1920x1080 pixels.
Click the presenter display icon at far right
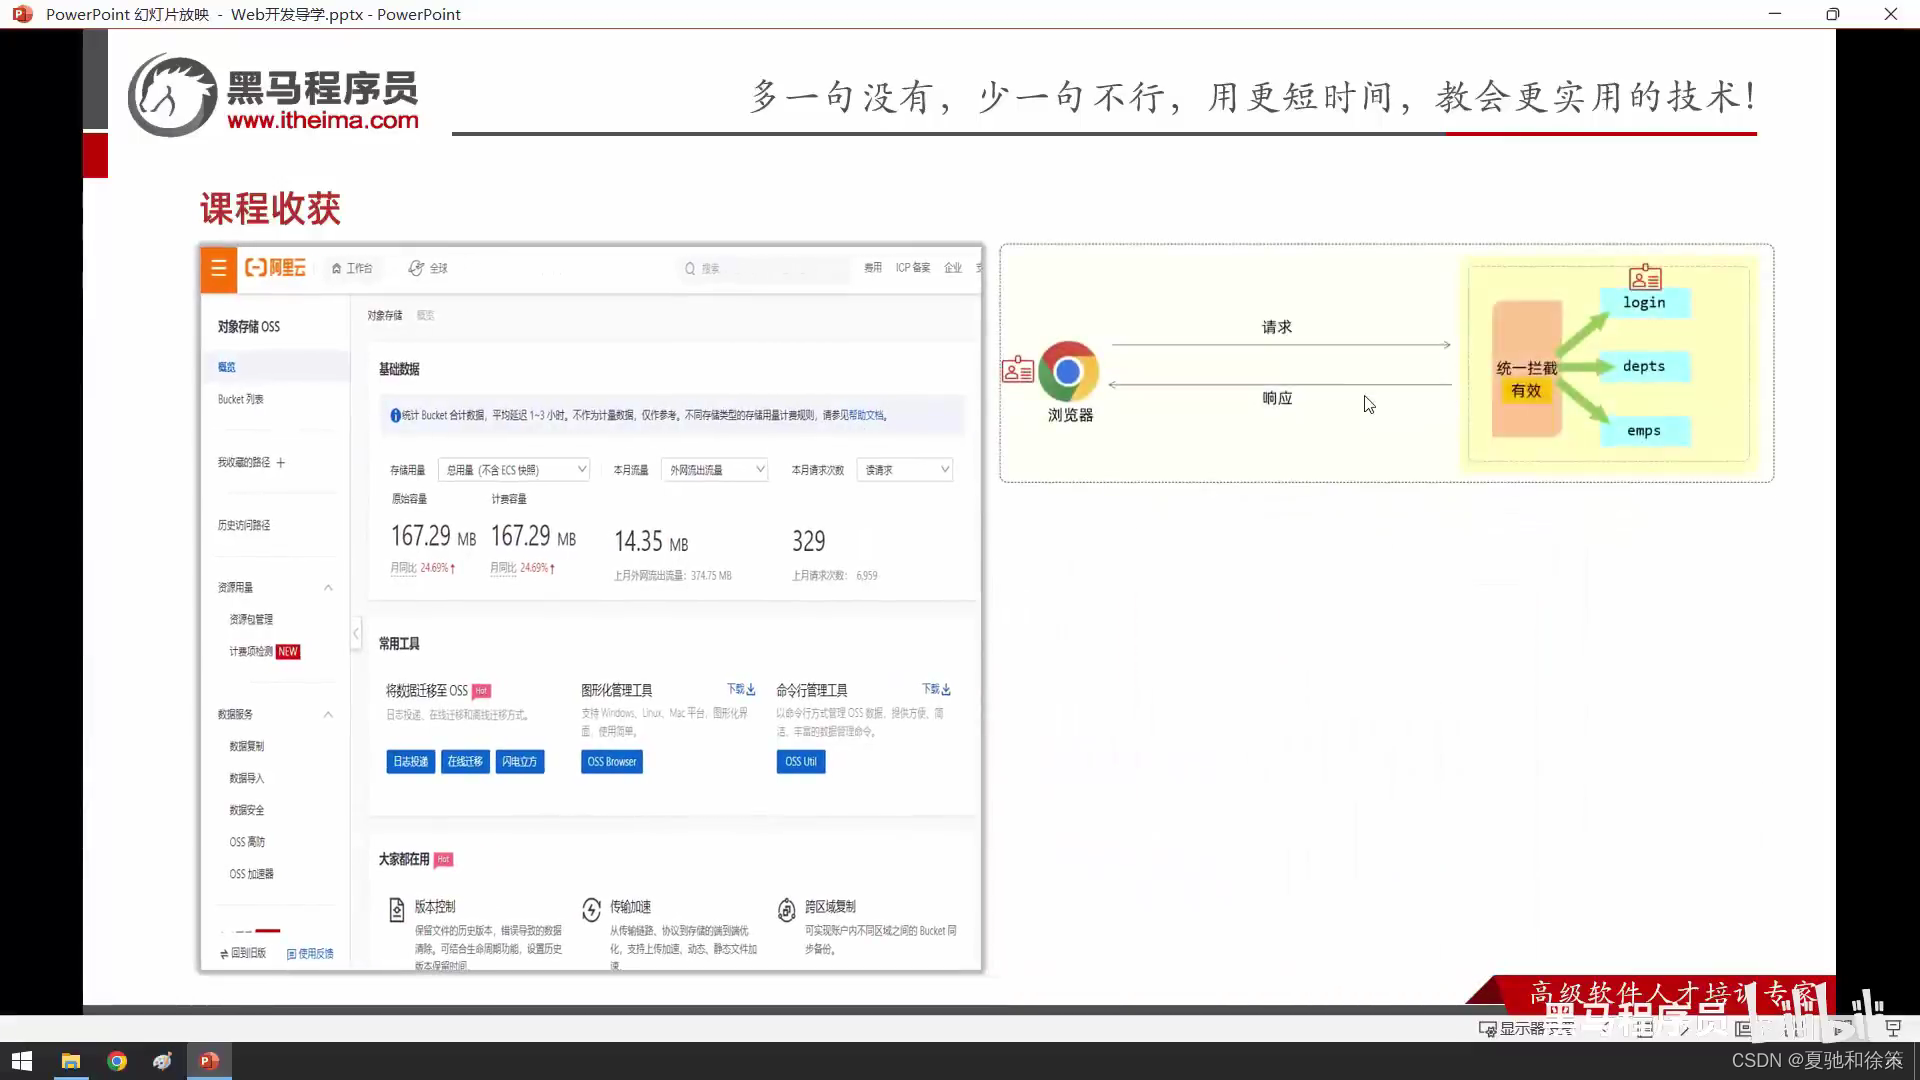click(x=1892, y=1028)
